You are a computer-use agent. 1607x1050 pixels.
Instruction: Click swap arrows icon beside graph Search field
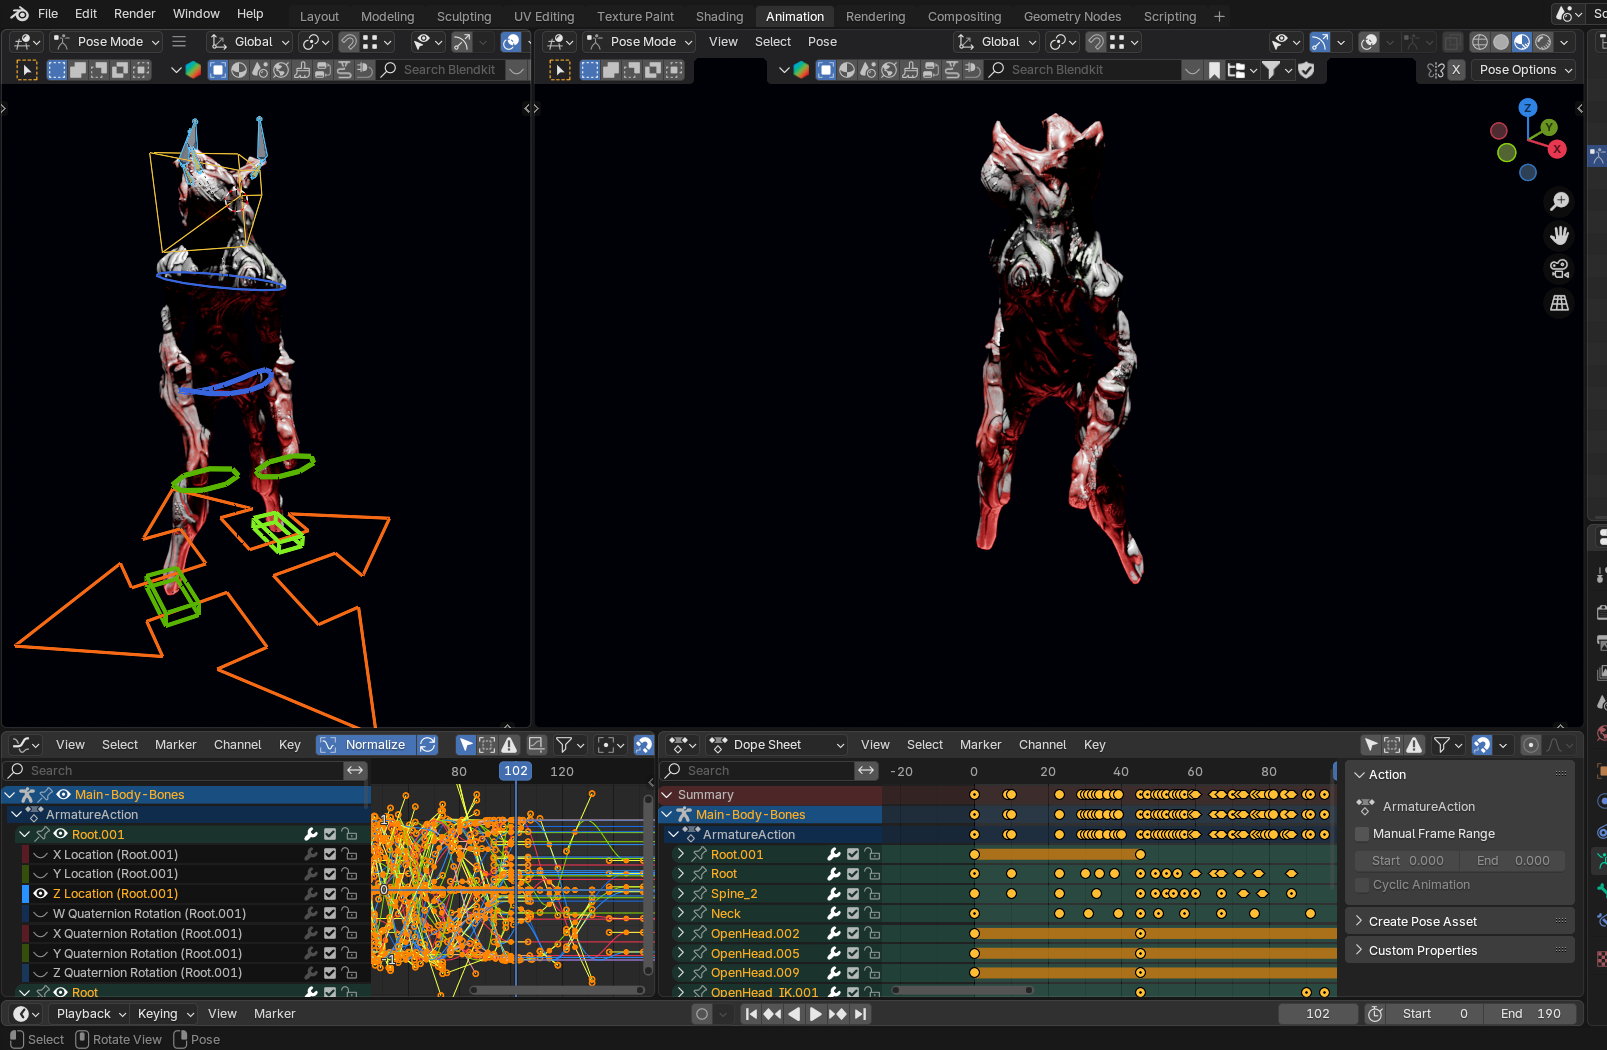click(x=355, y=770)
